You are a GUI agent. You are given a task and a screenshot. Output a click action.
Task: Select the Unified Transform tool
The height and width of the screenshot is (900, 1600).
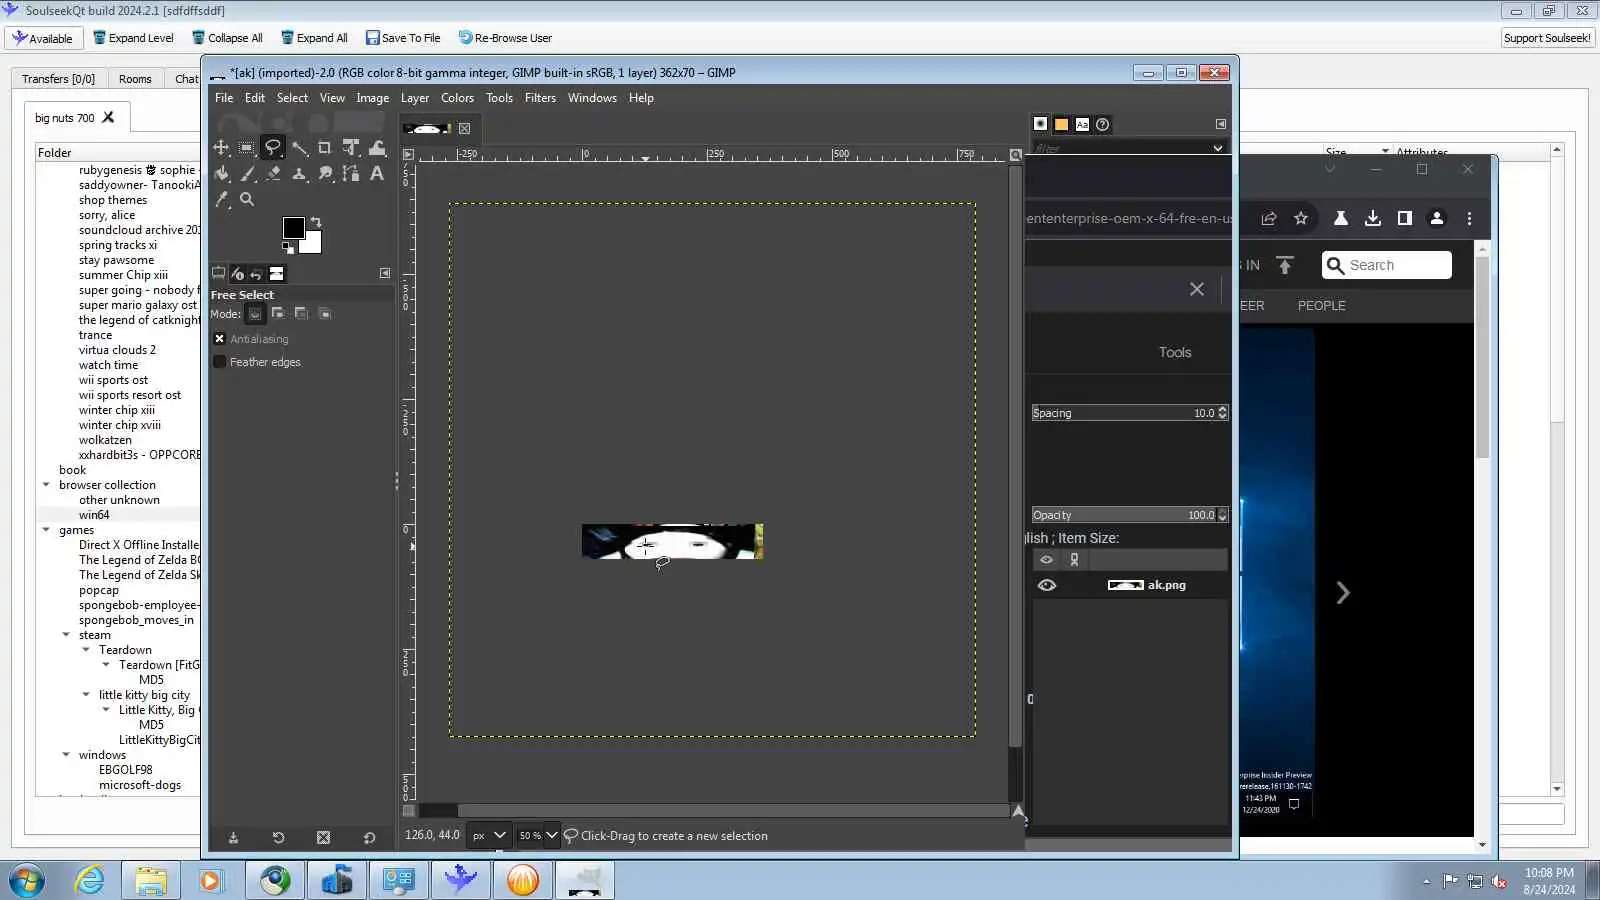[x=350, y=148]
